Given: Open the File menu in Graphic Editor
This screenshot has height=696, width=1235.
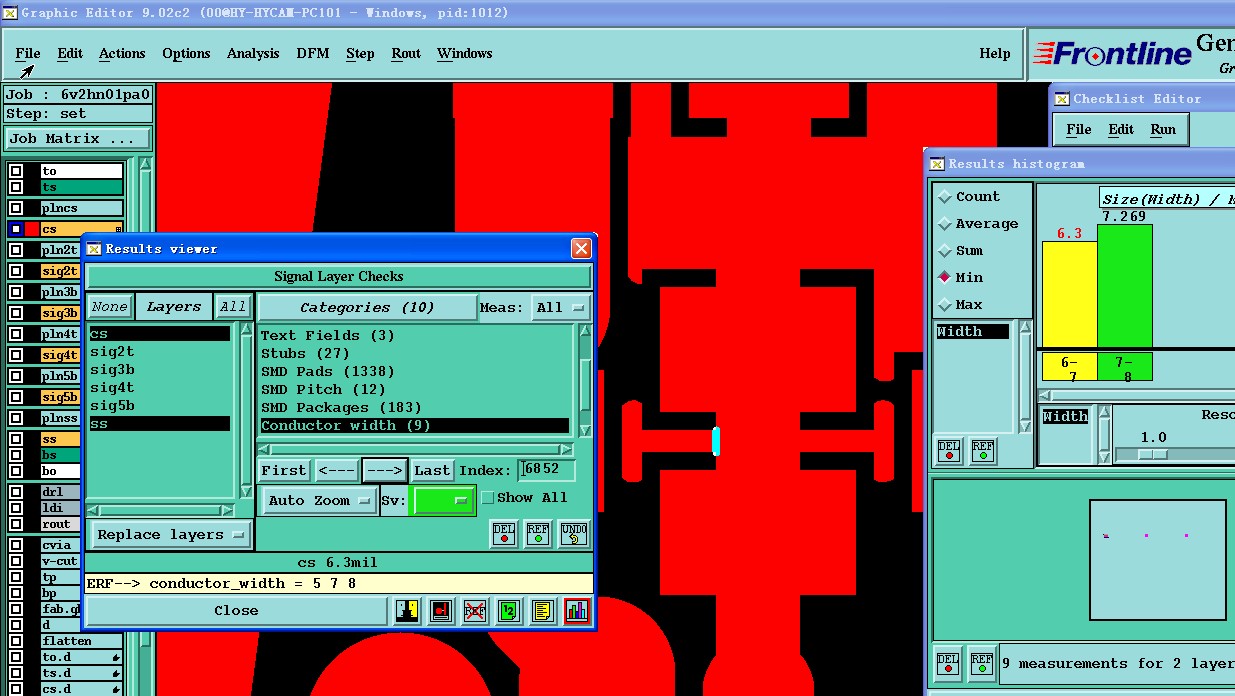Looking at the screenshot, I should (x=28, y=53).
